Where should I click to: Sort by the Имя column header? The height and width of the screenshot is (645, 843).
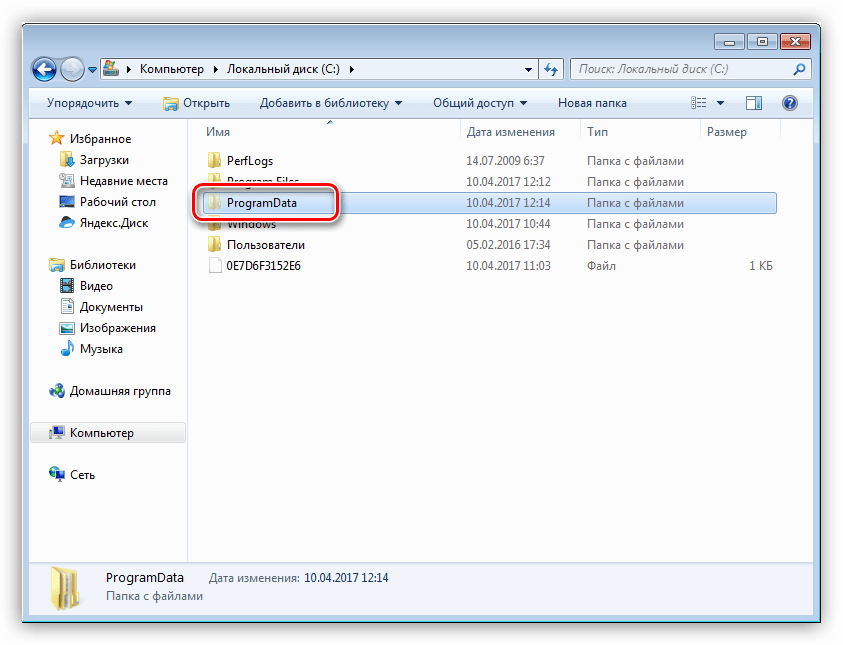pos(218,132)
